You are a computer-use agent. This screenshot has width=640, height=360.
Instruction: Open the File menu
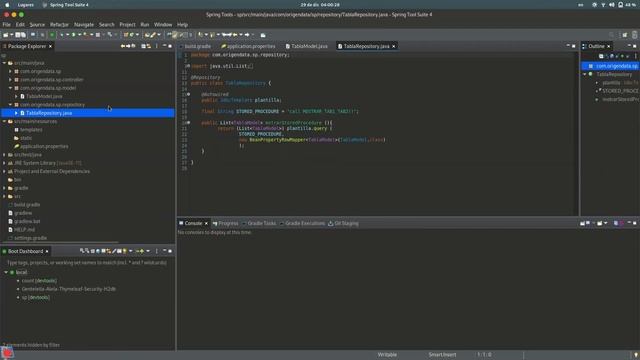point(7,24)
